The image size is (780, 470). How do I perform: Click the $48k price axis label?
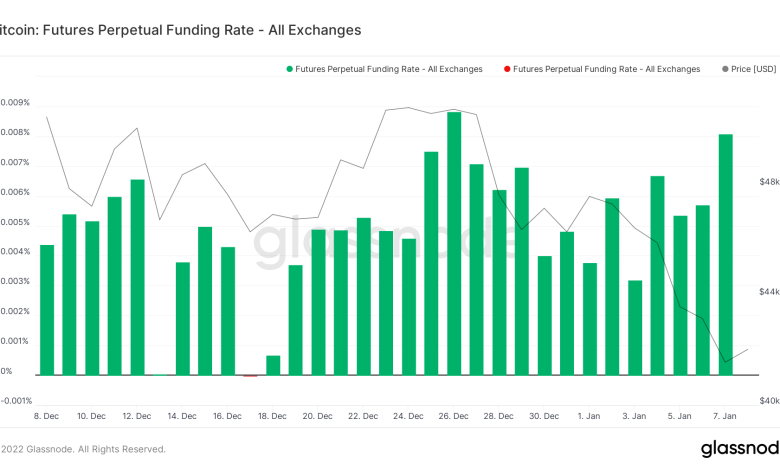click(x=769, y=183)
